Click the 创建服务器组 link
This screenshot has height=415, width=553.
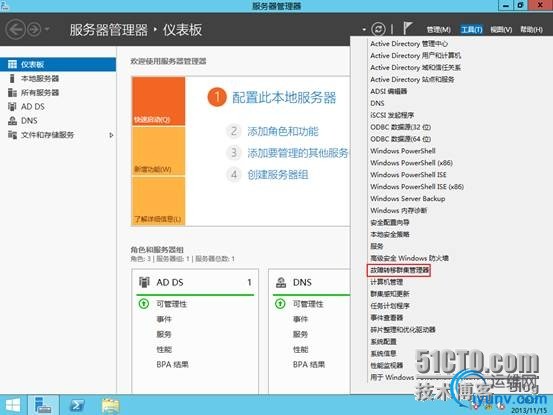[278, 175]
